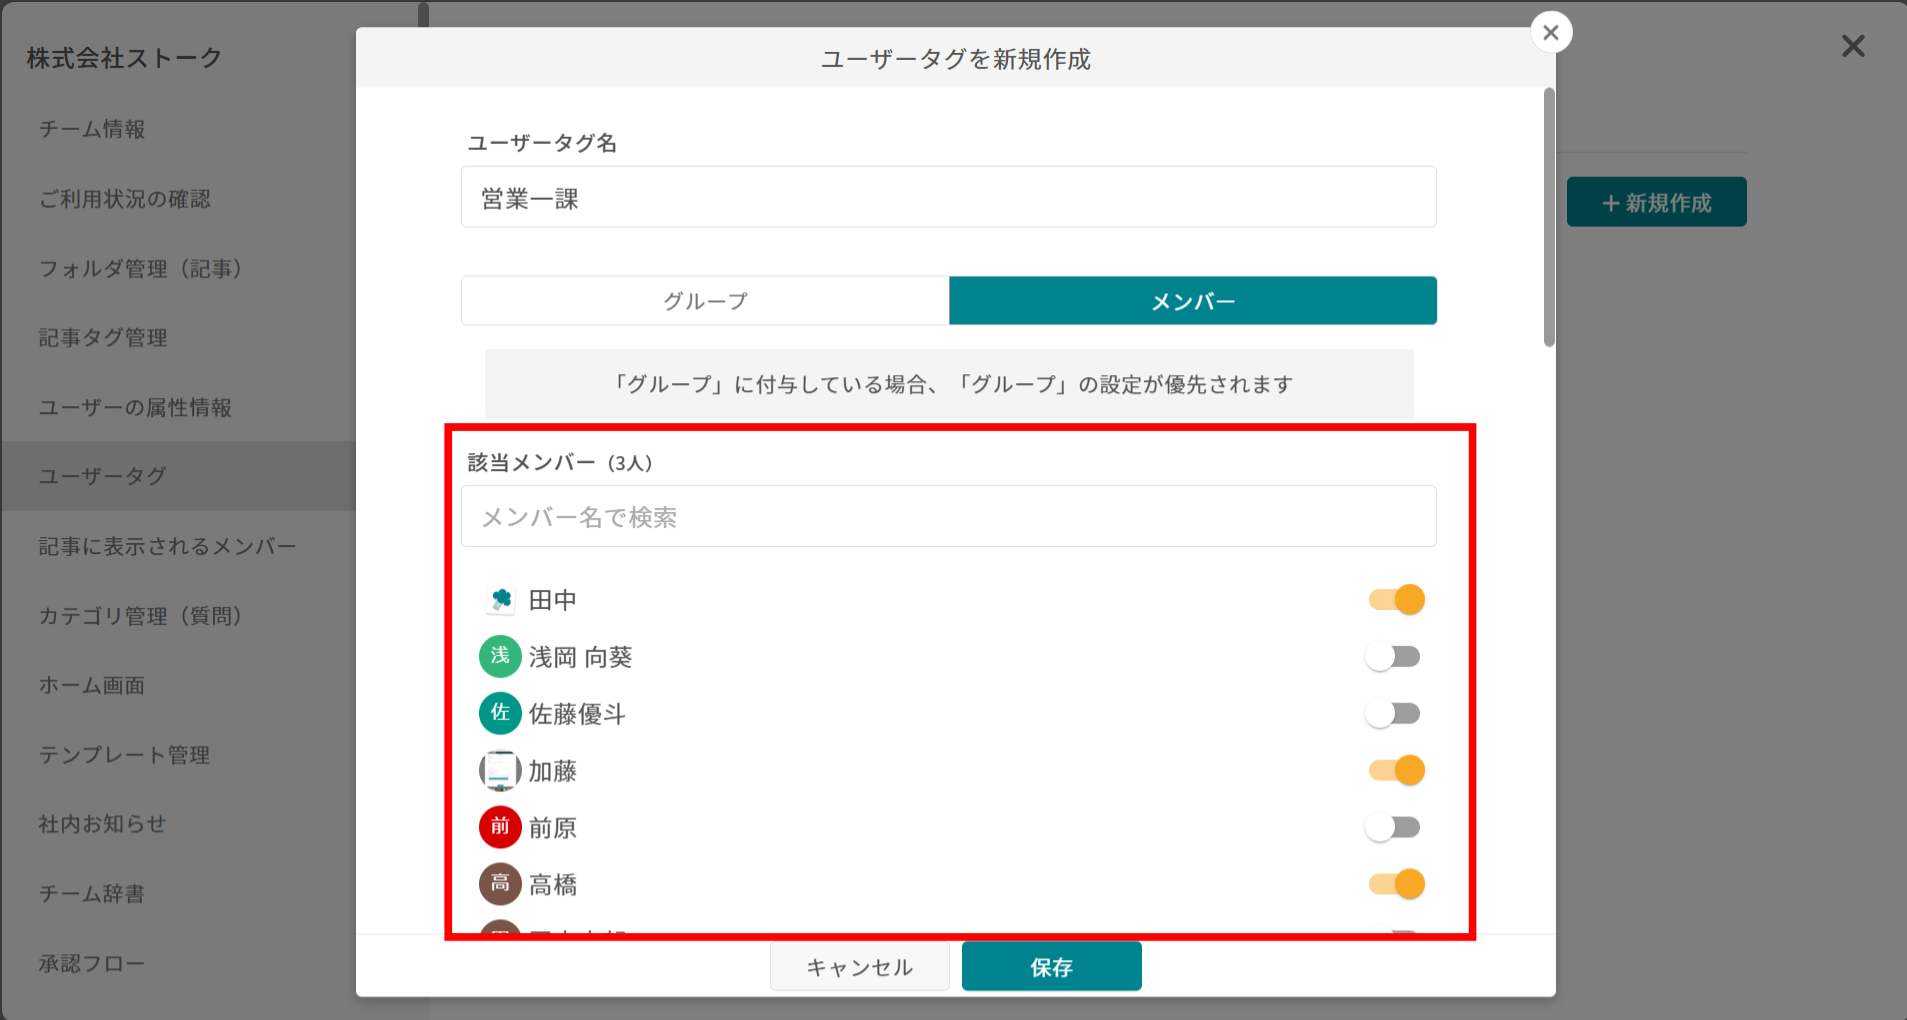Turn off 加藤's membership toggle
Image resolution: width=1907 pixels, height=1020 pixels.
[1395, 770]
